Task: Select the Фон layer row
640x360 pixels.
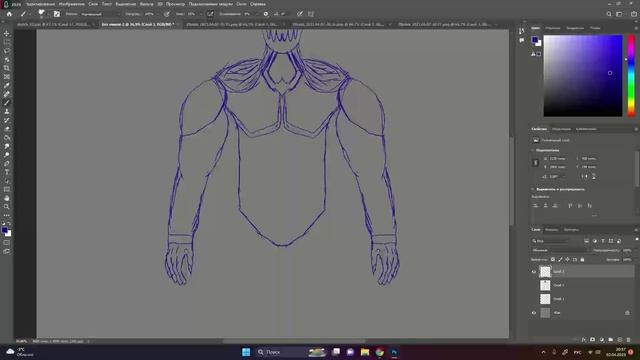Action: click(583, 313)
